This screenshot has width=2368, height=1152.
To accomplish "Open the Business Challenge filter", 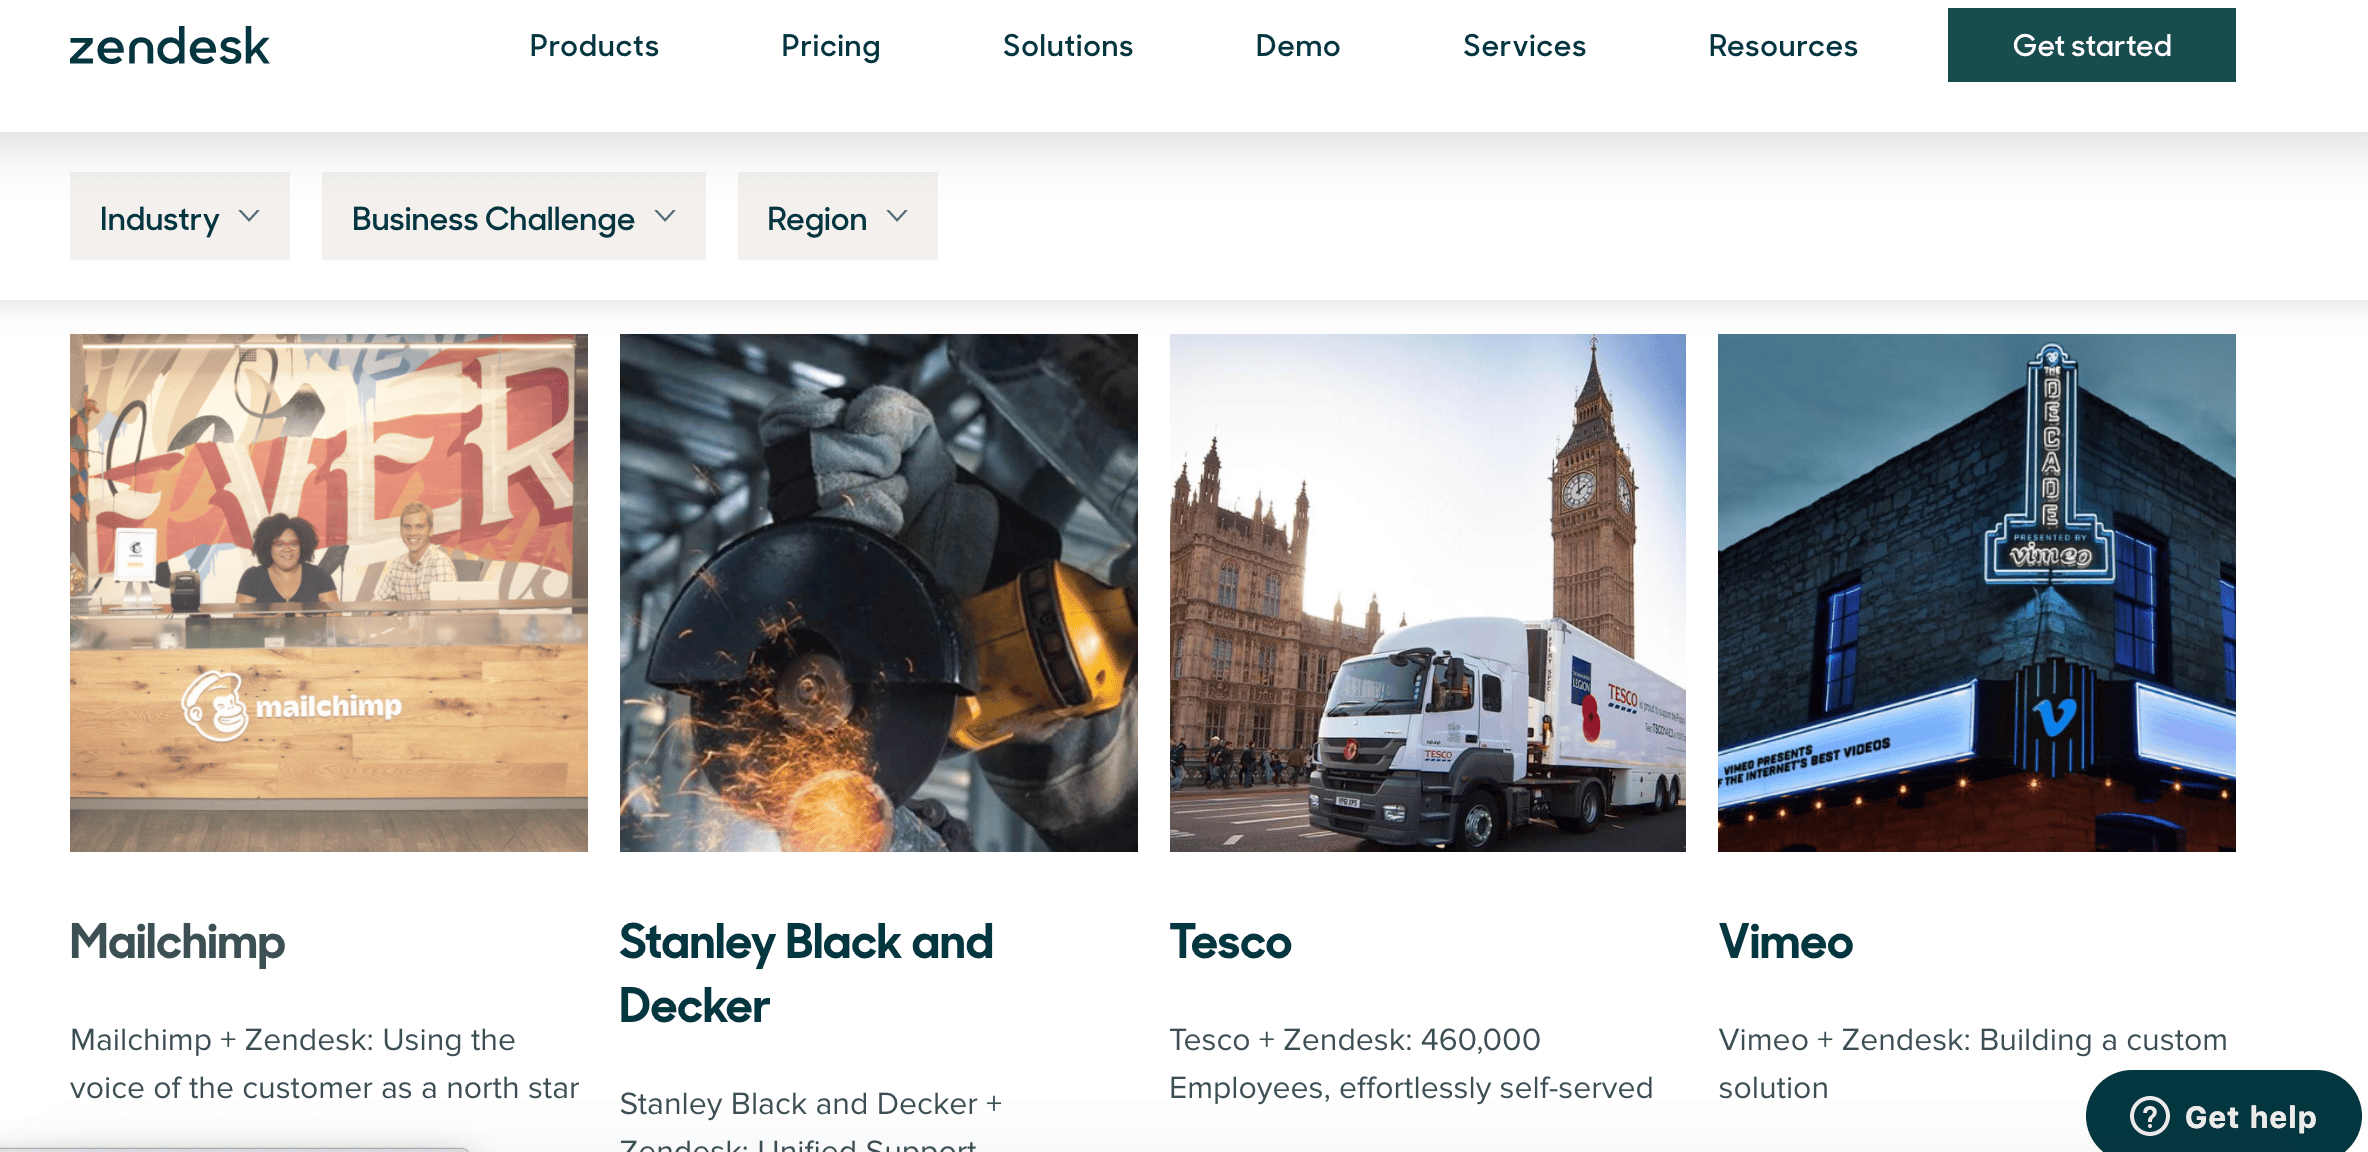I will click(x=512, y=216).
